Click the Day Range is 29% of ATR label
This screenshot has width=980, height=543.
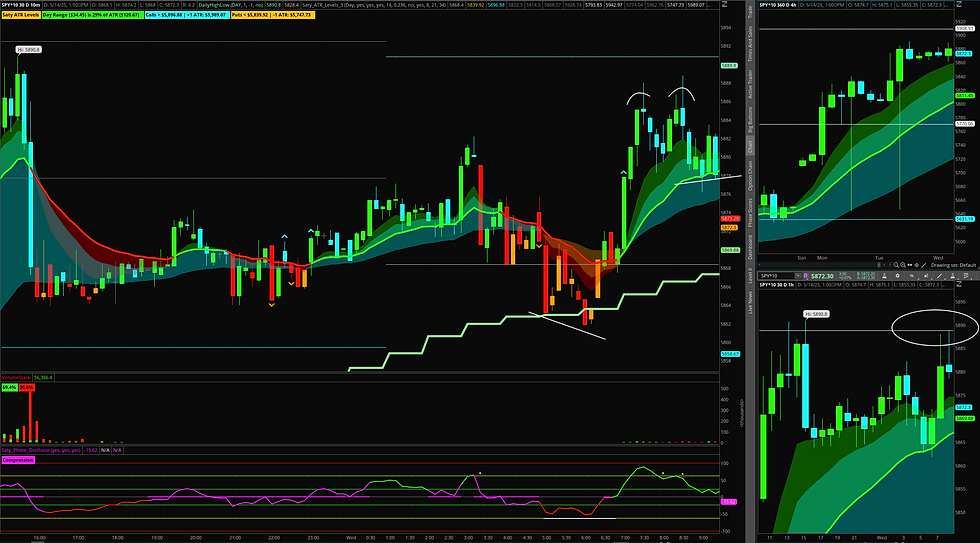coord(92,14)
